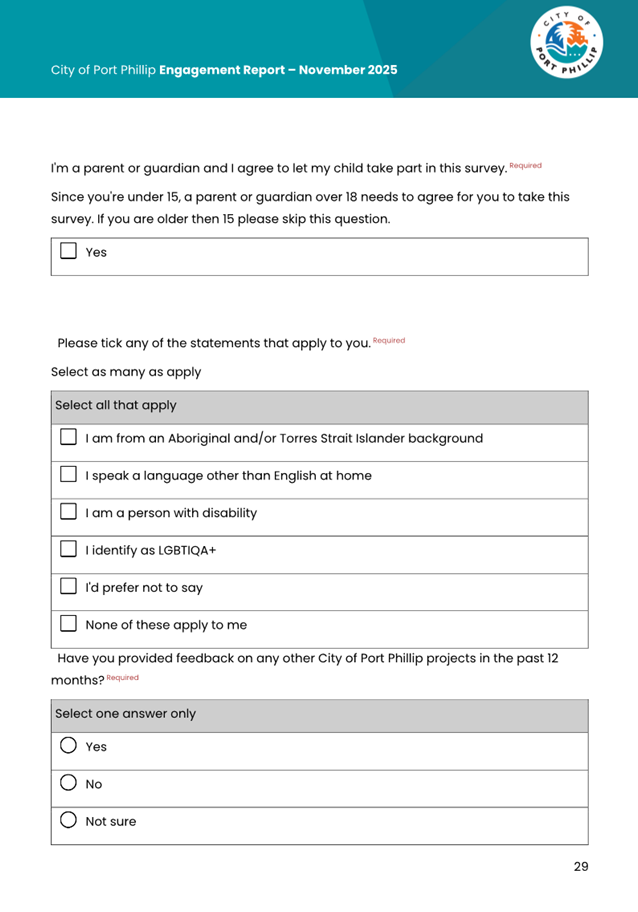Screen dimensions: 638x912
Task: Check None of these apply to me
Action: 68,625
